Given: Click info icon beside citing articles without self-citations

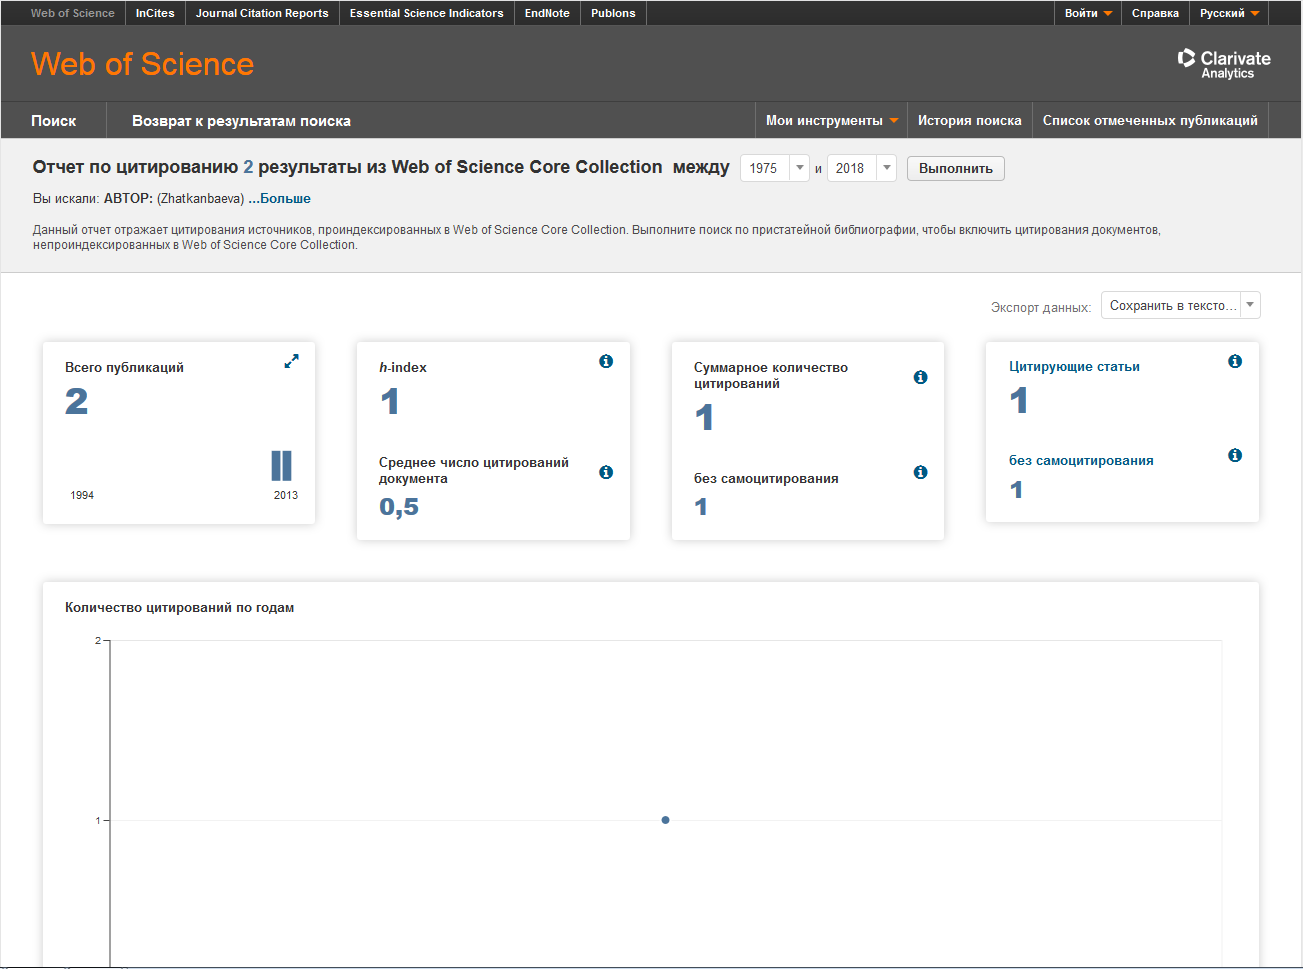Looking at the screenshot, I should tap(1235, 455).
